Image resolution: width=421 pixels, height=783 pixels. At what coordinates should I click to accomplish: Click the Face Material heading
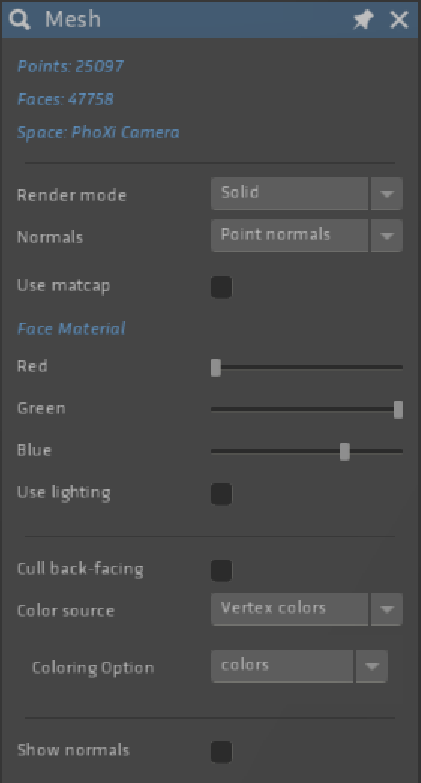(71, 329)
